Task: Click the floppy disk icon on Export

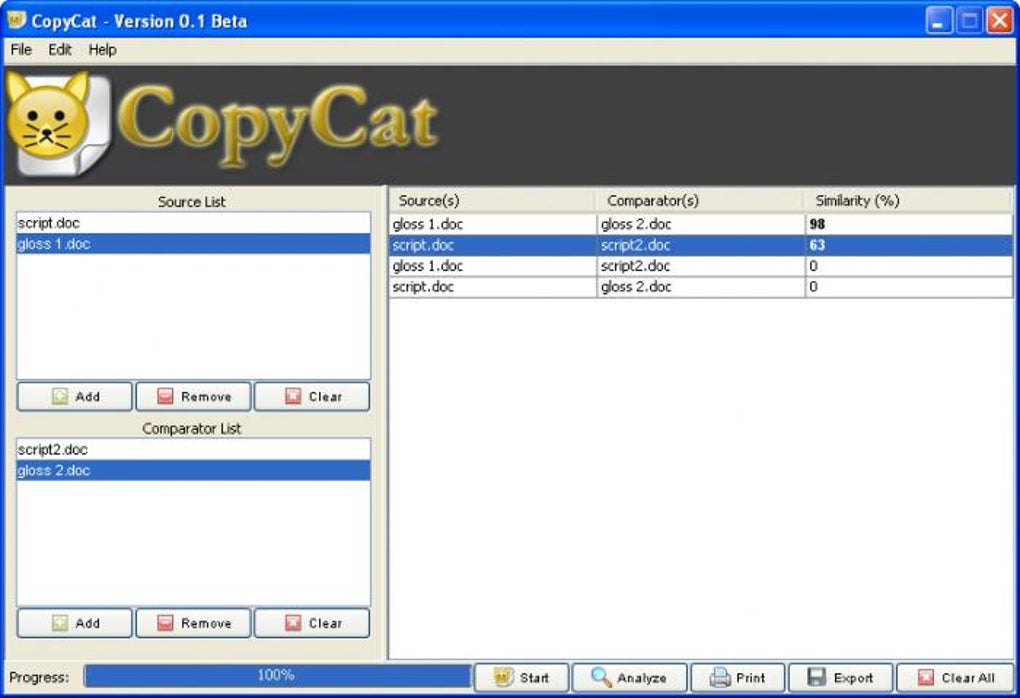Action: [816, 677]
